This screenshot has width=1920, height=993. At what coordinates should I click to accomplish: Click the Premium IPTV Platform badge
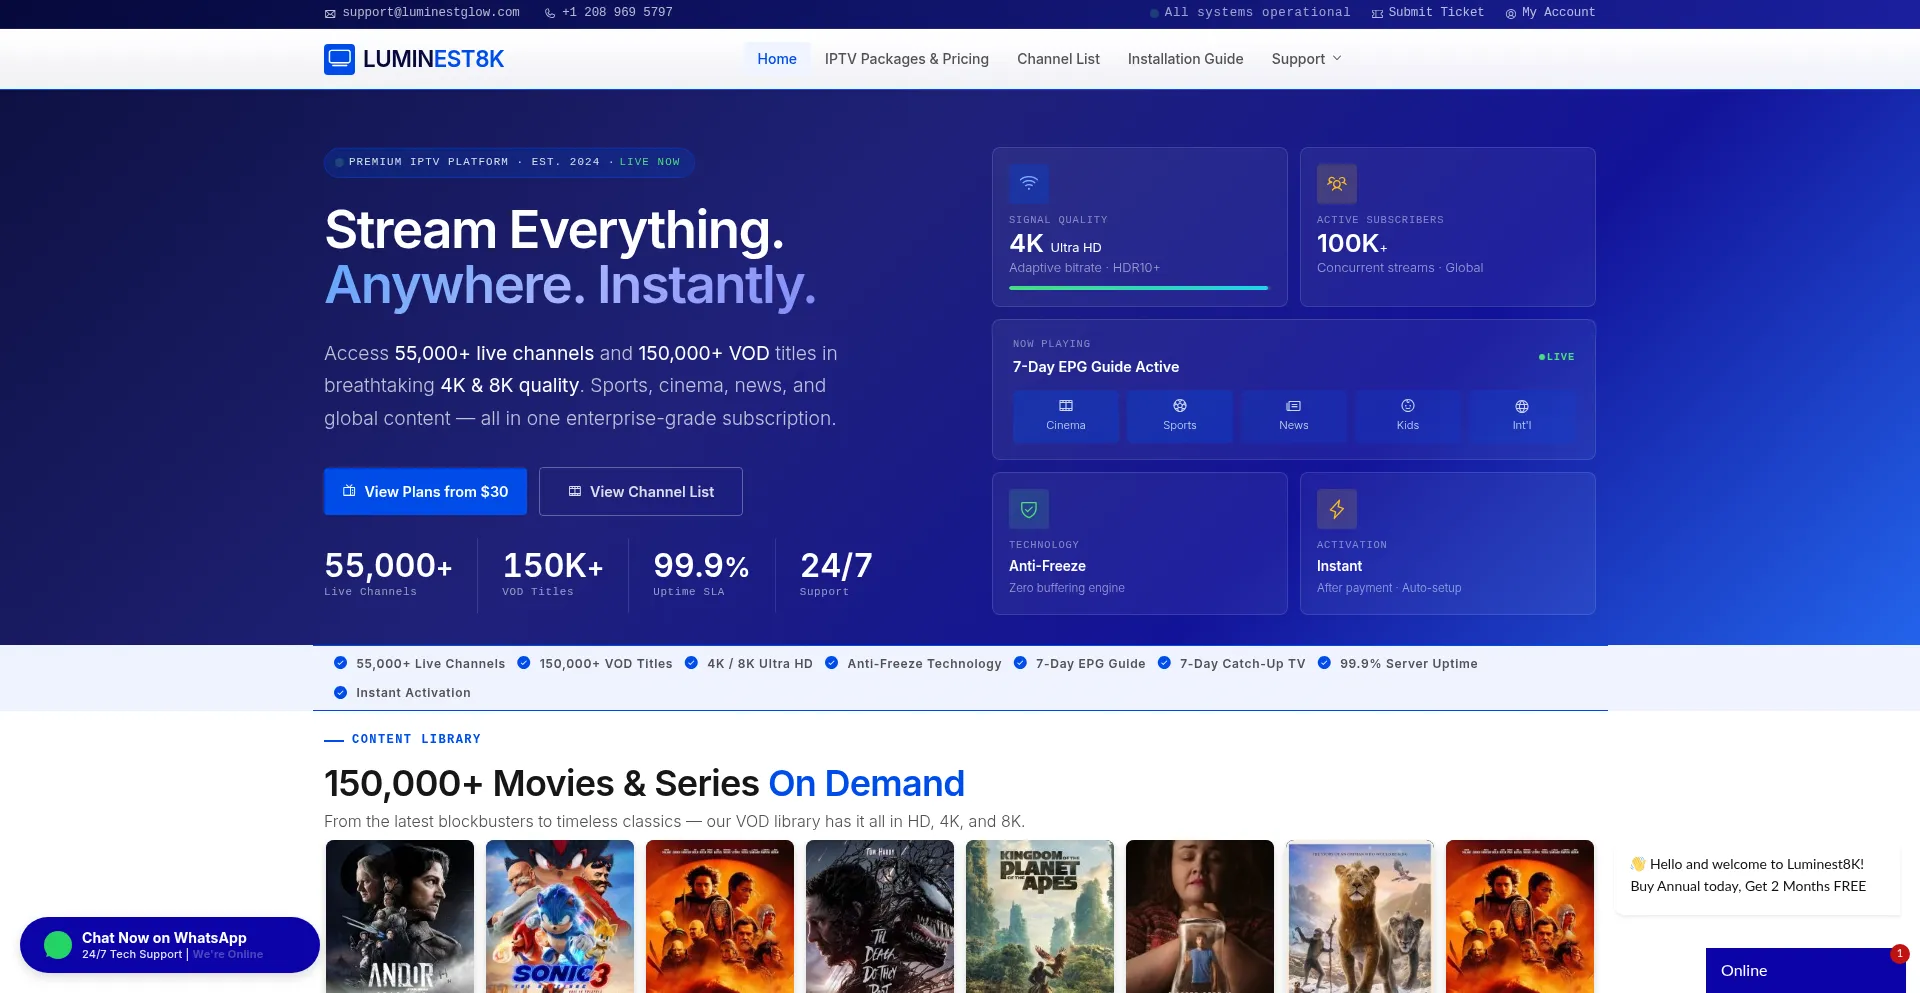pos(509,162)
